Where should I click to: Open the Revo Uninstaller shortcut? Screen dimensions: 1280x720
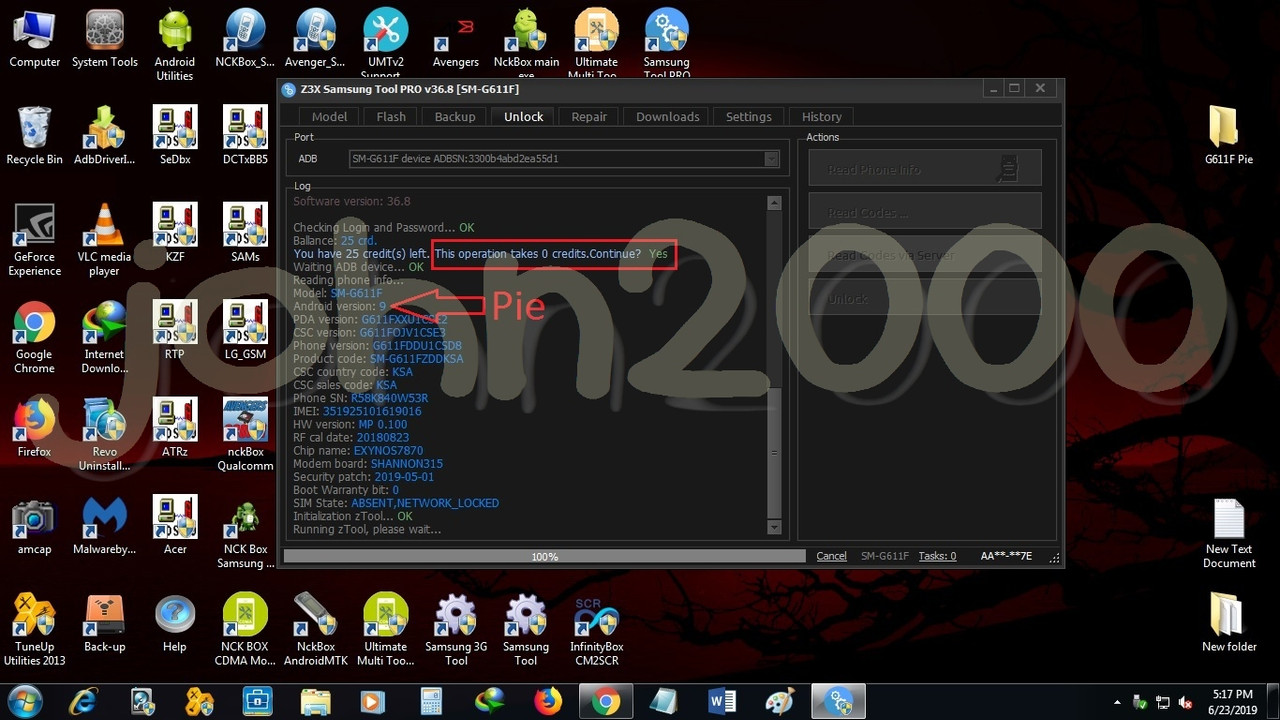(104, 435)
